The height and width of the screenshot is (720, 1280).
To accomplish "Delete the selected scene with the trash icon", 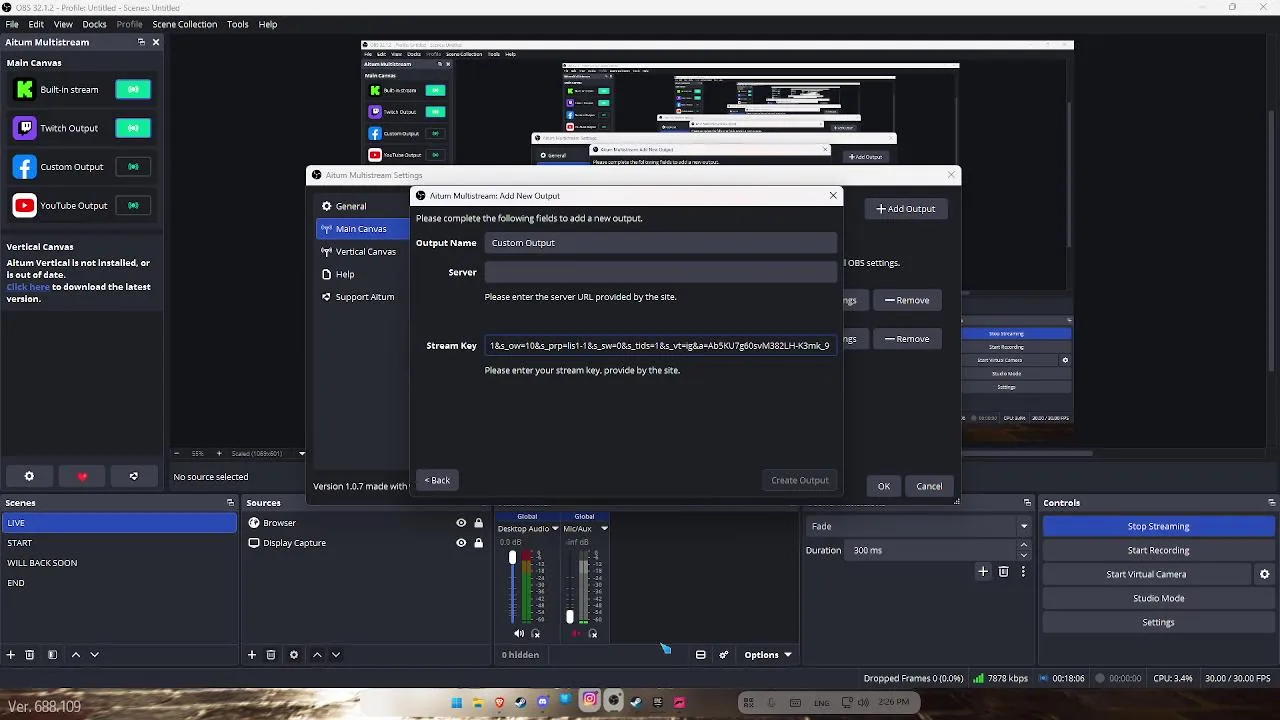I will click(30, 655).
